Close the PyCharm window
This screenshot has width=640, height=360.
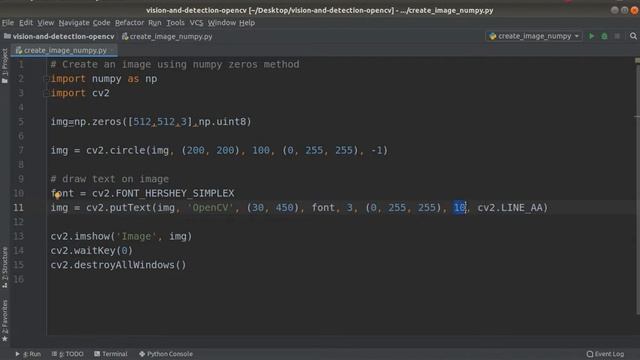[634, 11]
